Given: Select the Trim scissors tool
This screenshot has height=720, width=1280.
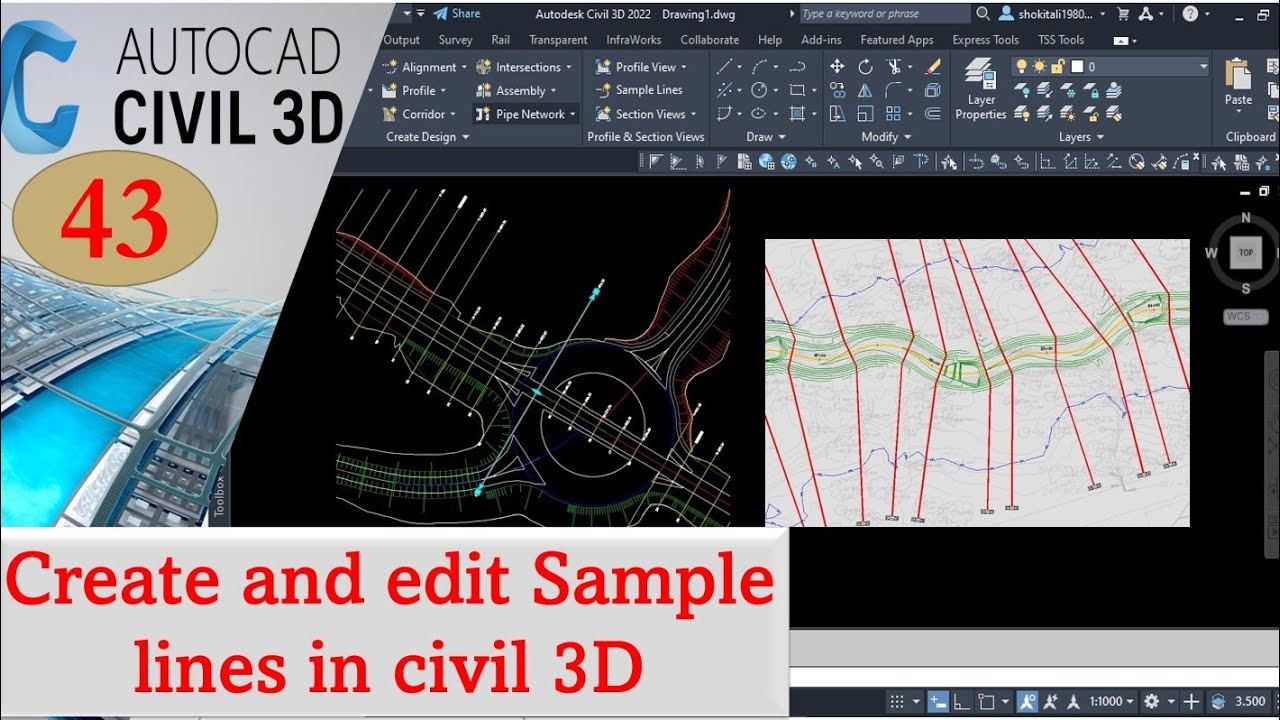Looking at the screenshot, I should pos(894,66).
